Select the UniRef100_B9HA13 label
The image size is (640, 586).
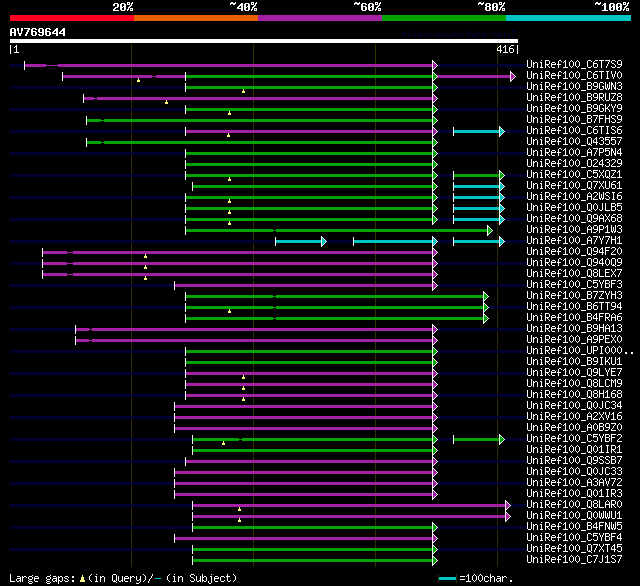[x=574, y=329]
